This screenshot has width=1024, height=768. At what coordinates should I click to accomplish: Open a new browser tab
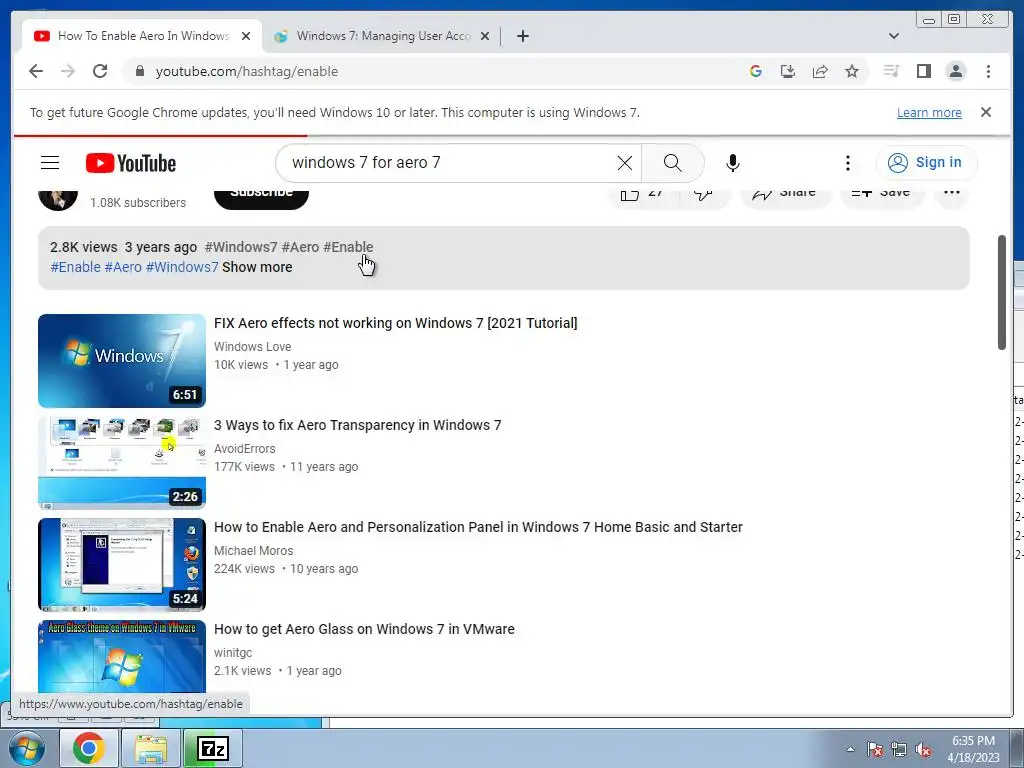click(x=522, y=36)
